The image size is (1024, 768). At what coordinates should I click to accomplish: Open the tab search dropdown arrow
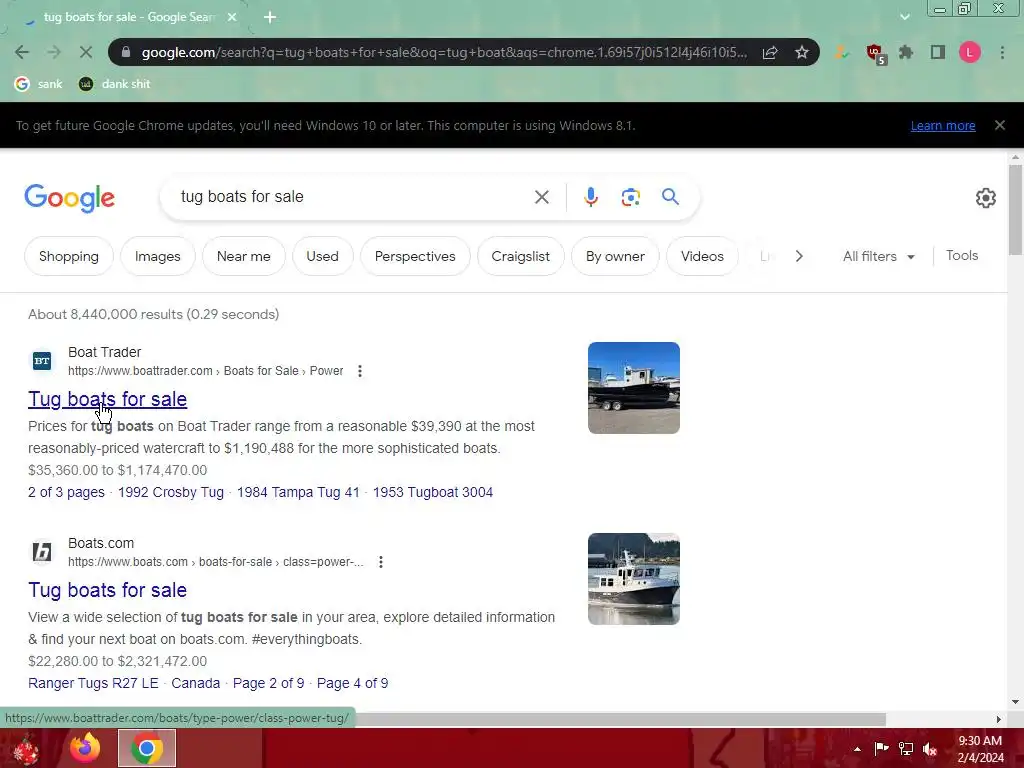pyautogui.click(x=904, y=17)
